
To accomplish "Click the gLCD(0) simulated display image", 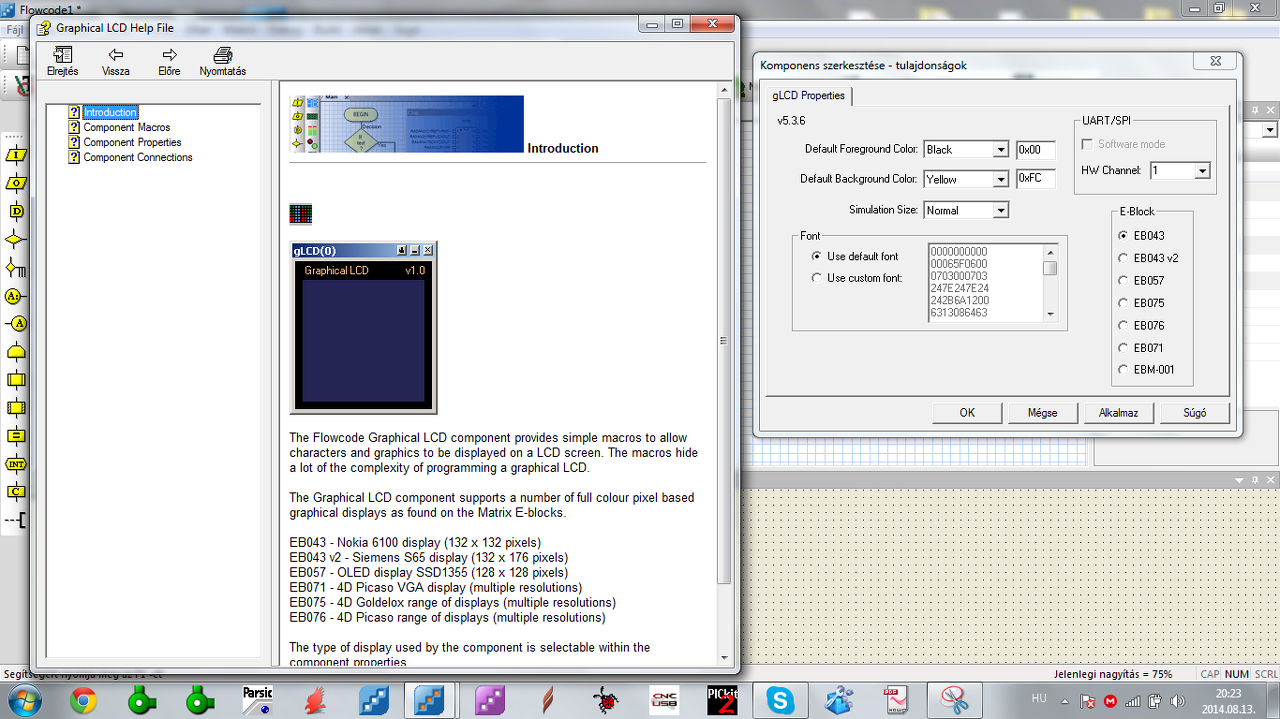I will (364, 327).
